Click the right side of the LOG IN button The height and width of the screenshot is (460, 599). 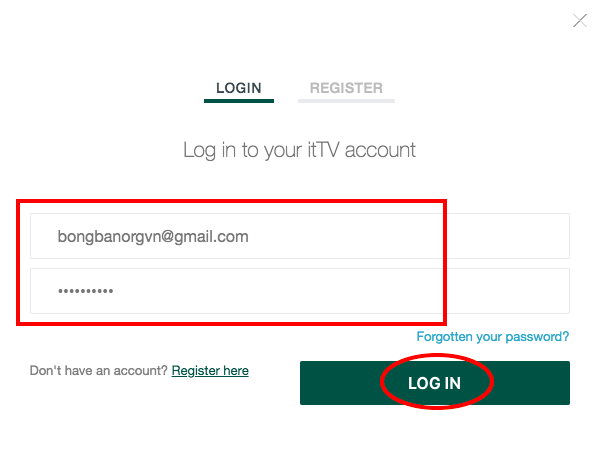(x=531, y=383)
